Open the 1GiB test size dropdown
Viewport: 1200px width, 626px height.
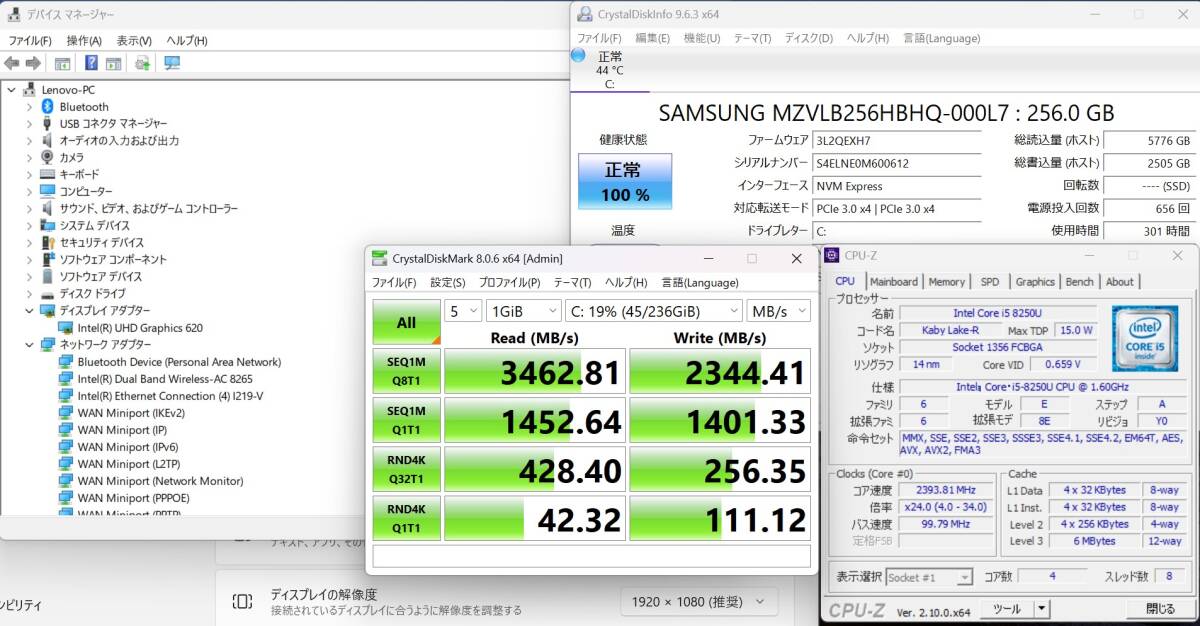(x=522, y=311)
